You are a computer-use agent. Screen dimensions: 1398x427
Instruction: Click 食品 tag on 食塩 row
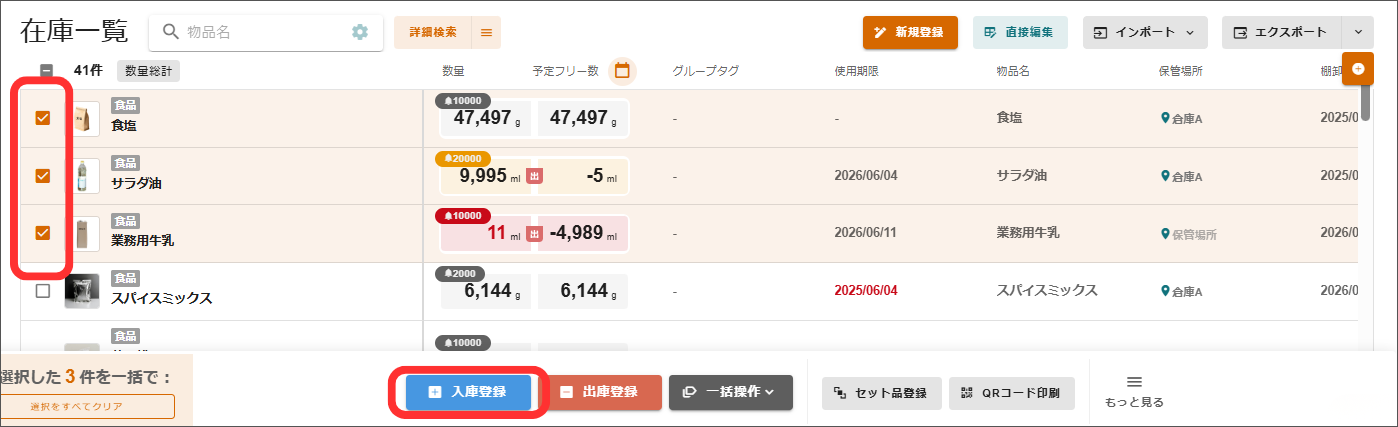(x=125, y=105)
